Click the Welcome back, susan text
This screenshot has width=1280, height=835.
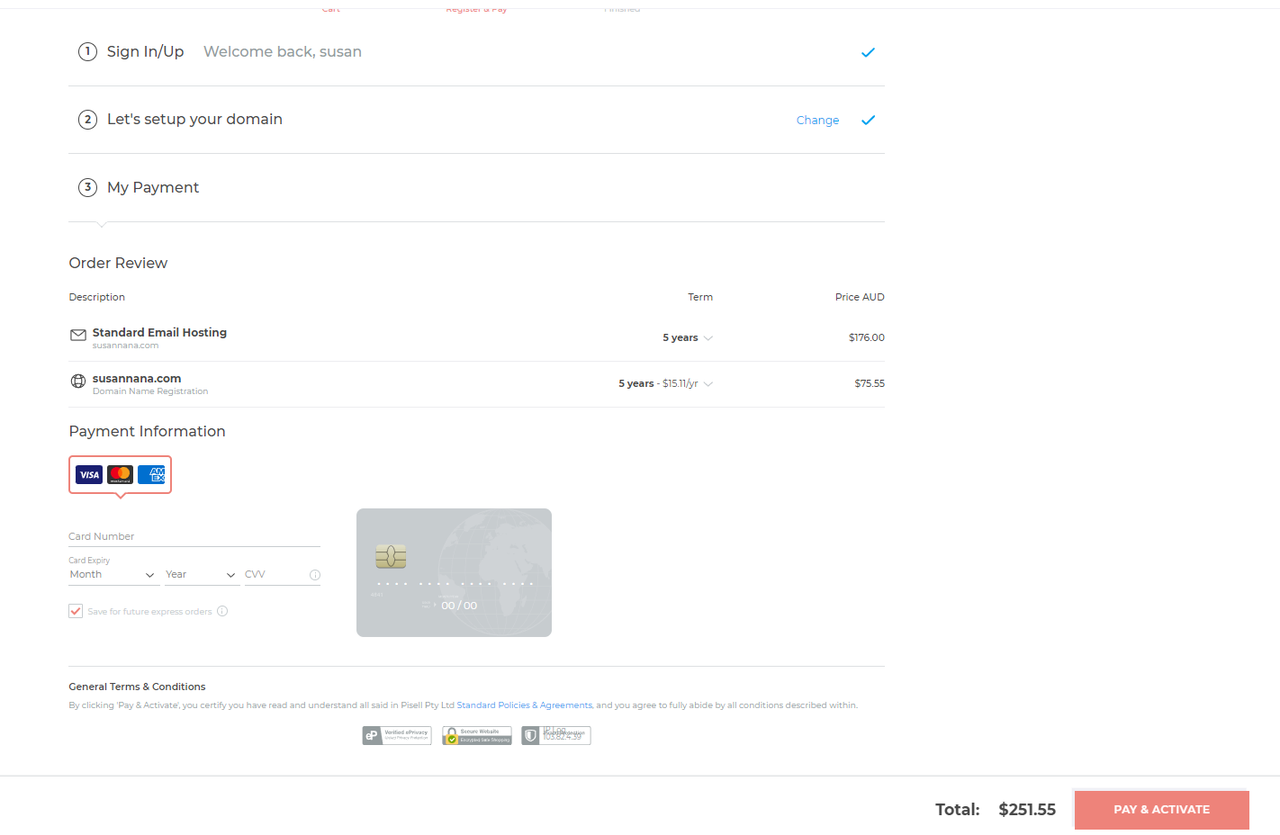283,52
